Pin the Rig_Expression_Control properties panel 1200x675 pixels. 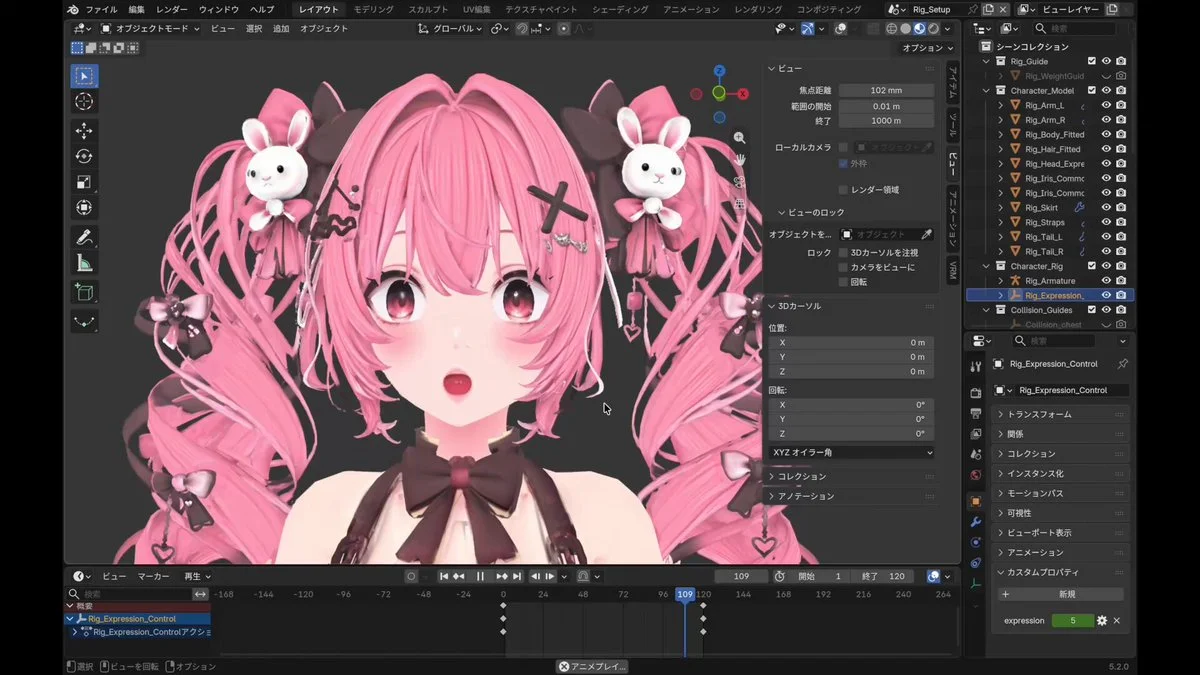pyautogui.click(x=1122, y=364)
